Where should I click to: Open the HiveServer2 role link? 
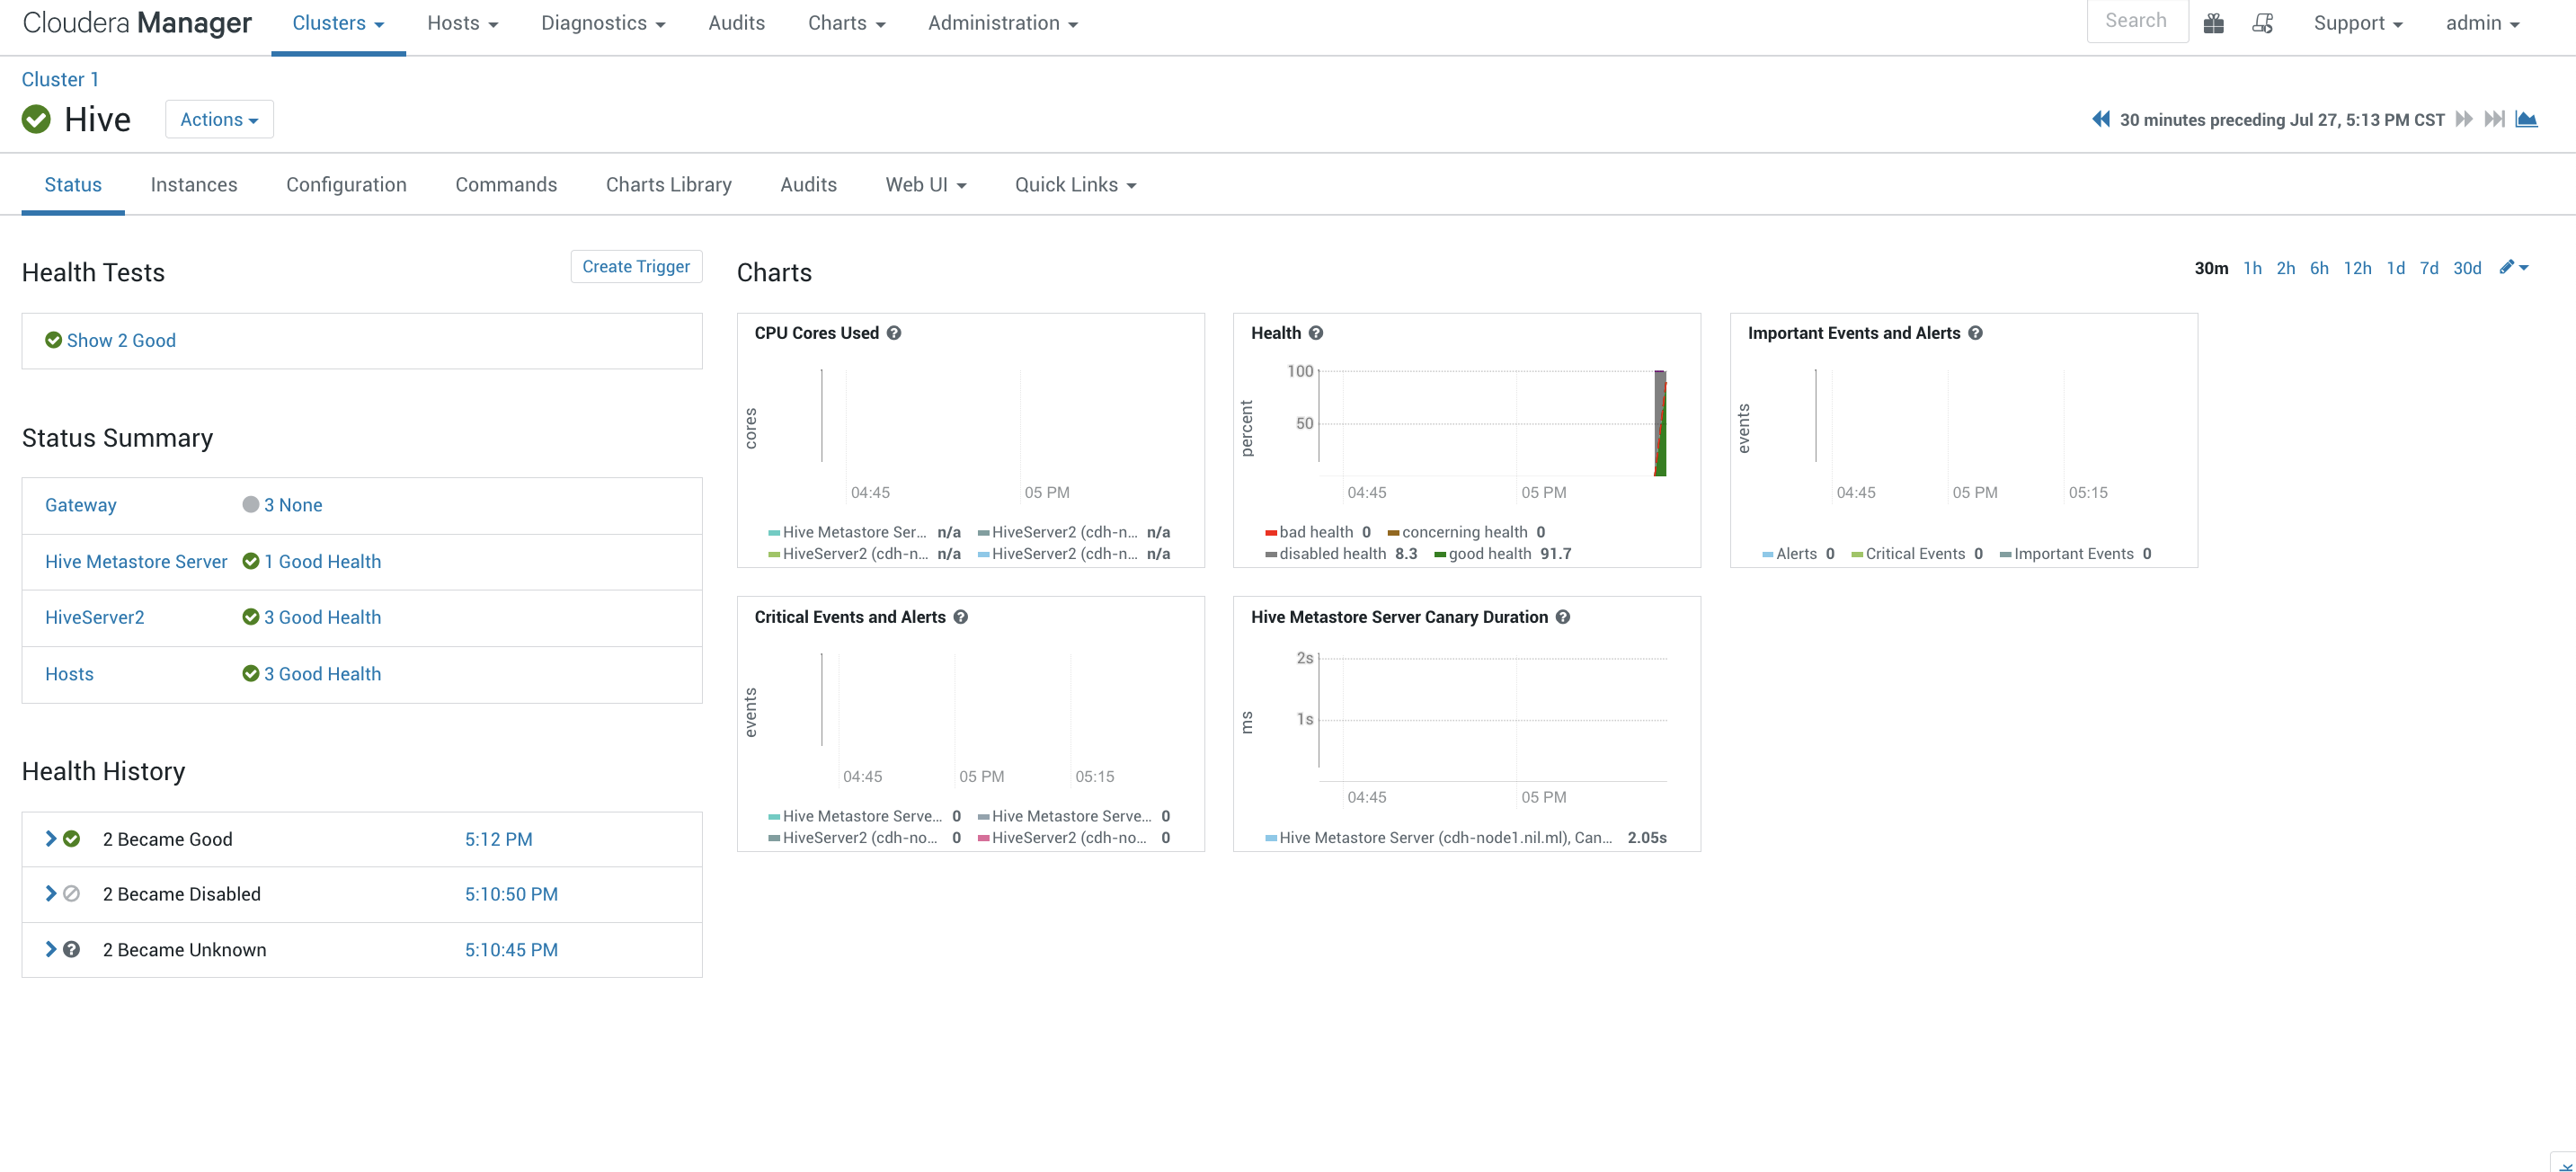(94, 617)
